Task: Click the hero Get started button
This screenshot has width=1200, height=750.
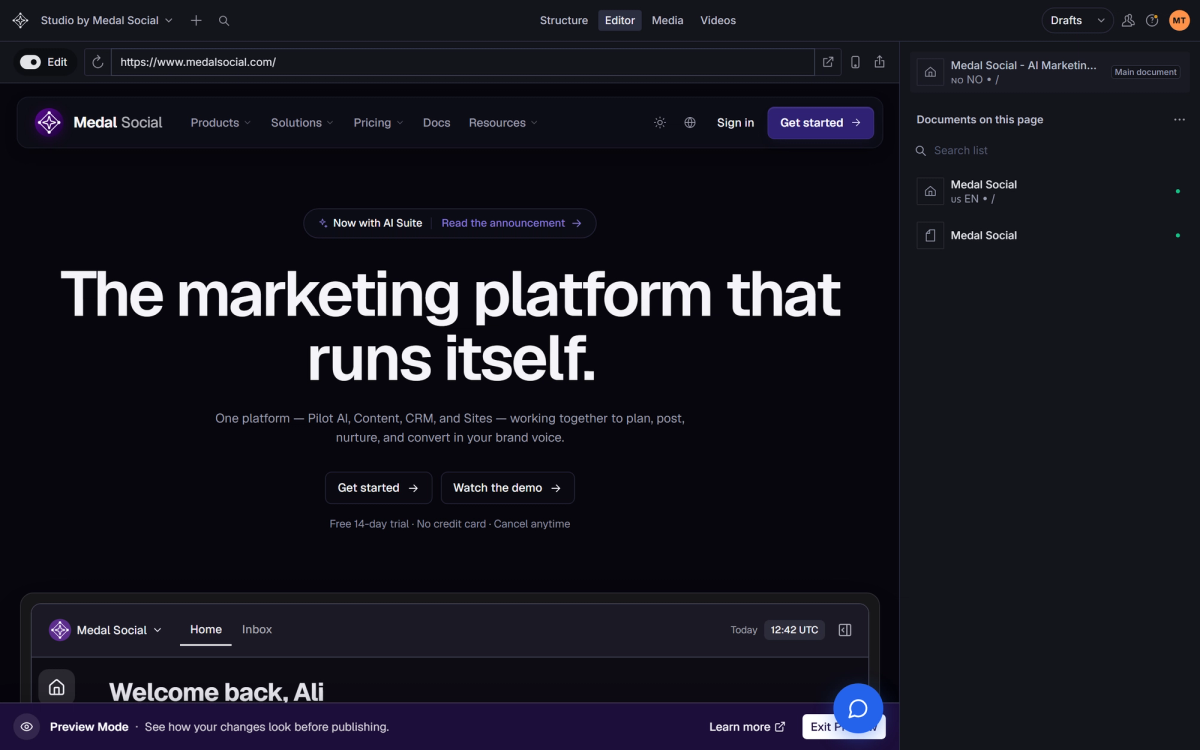Action: point(378,488)
